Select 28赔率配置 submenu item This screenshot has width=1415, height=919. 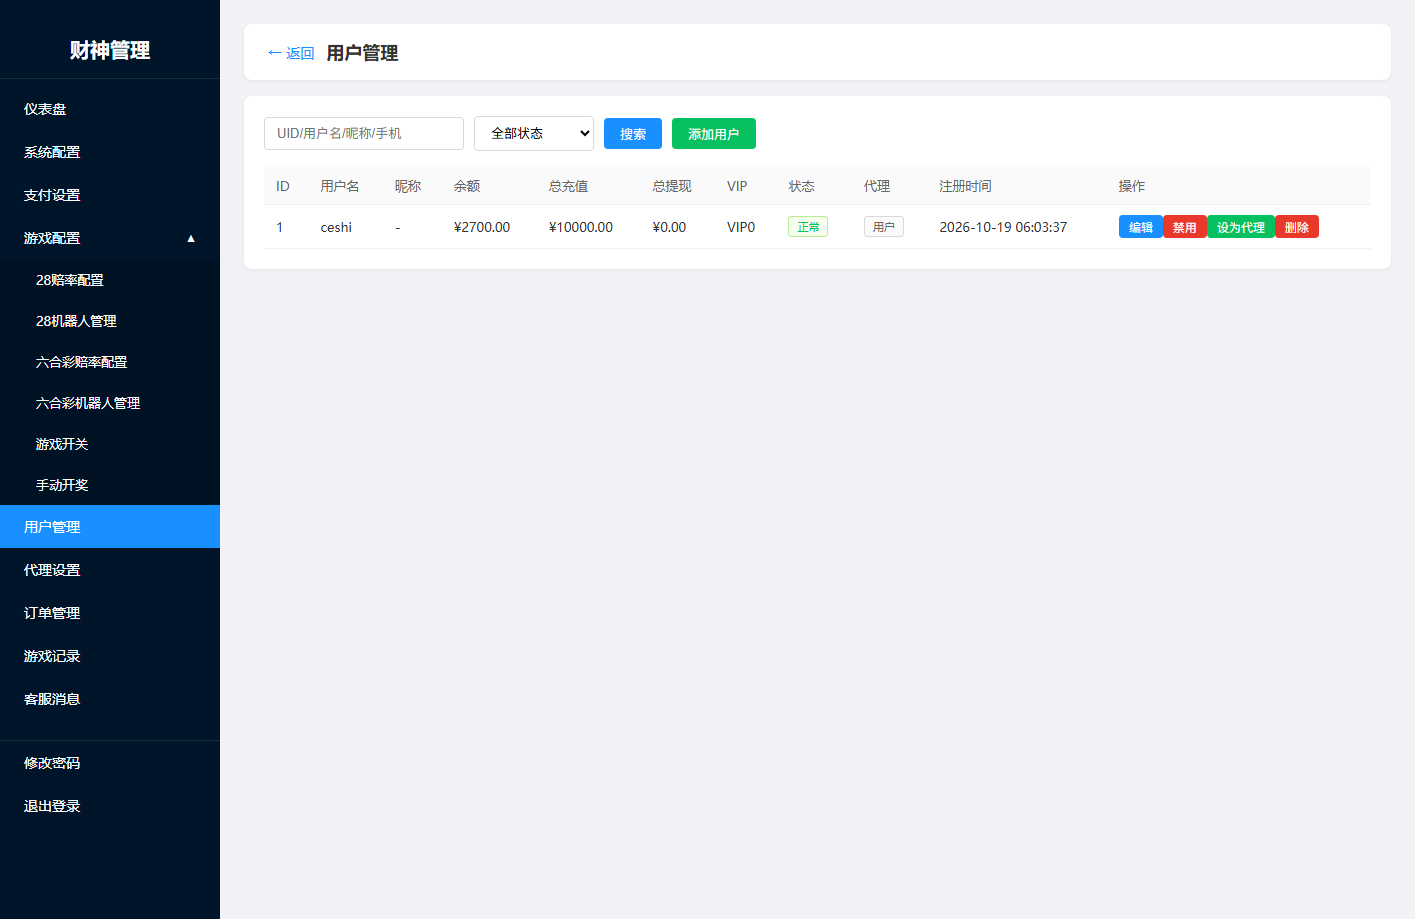110,280
